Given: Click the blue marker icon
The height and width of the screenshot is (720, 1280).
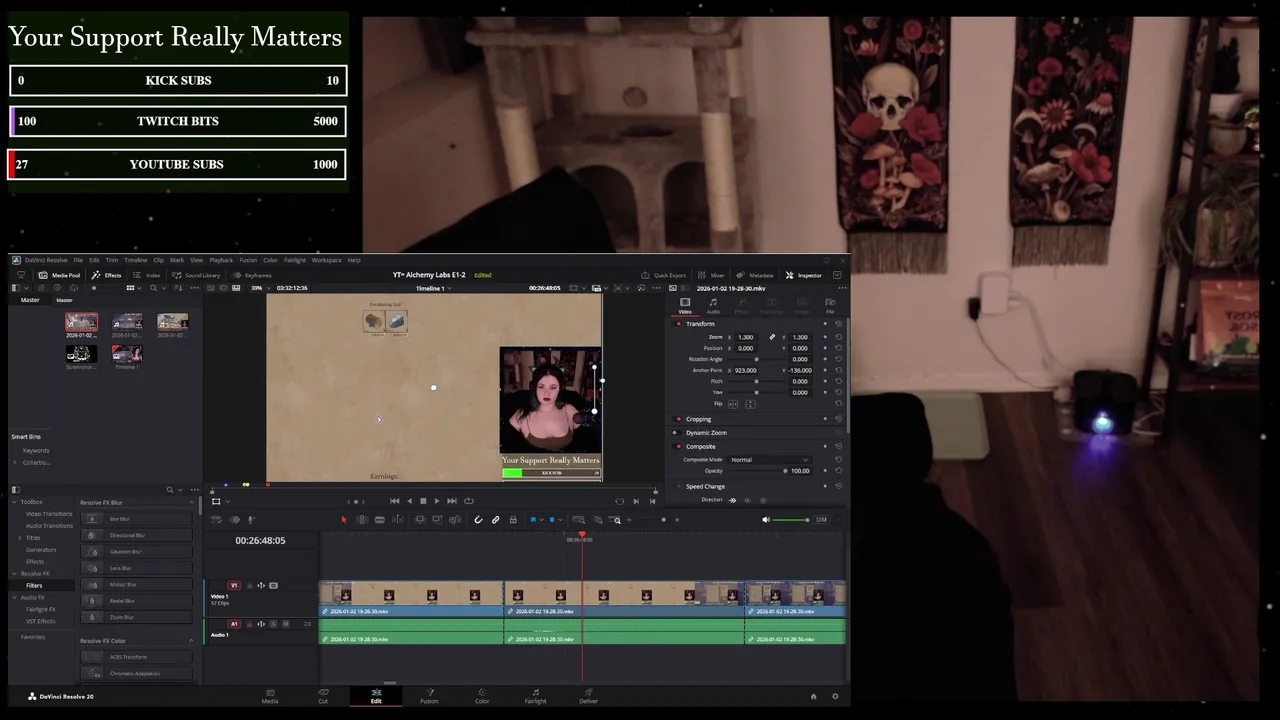Looking at the screenshot, I should click(x=551, y=520).
